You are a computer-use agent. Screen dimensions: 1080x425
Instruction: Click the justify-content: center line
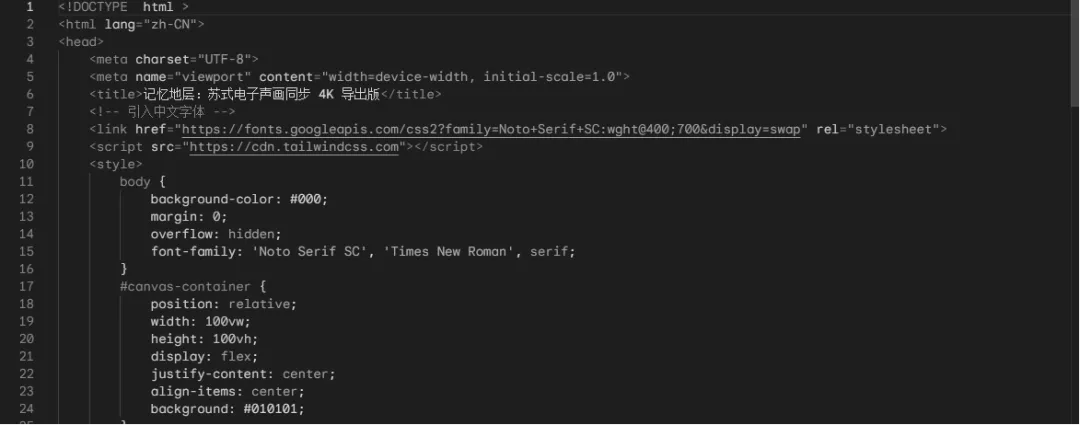click(243, 374)
